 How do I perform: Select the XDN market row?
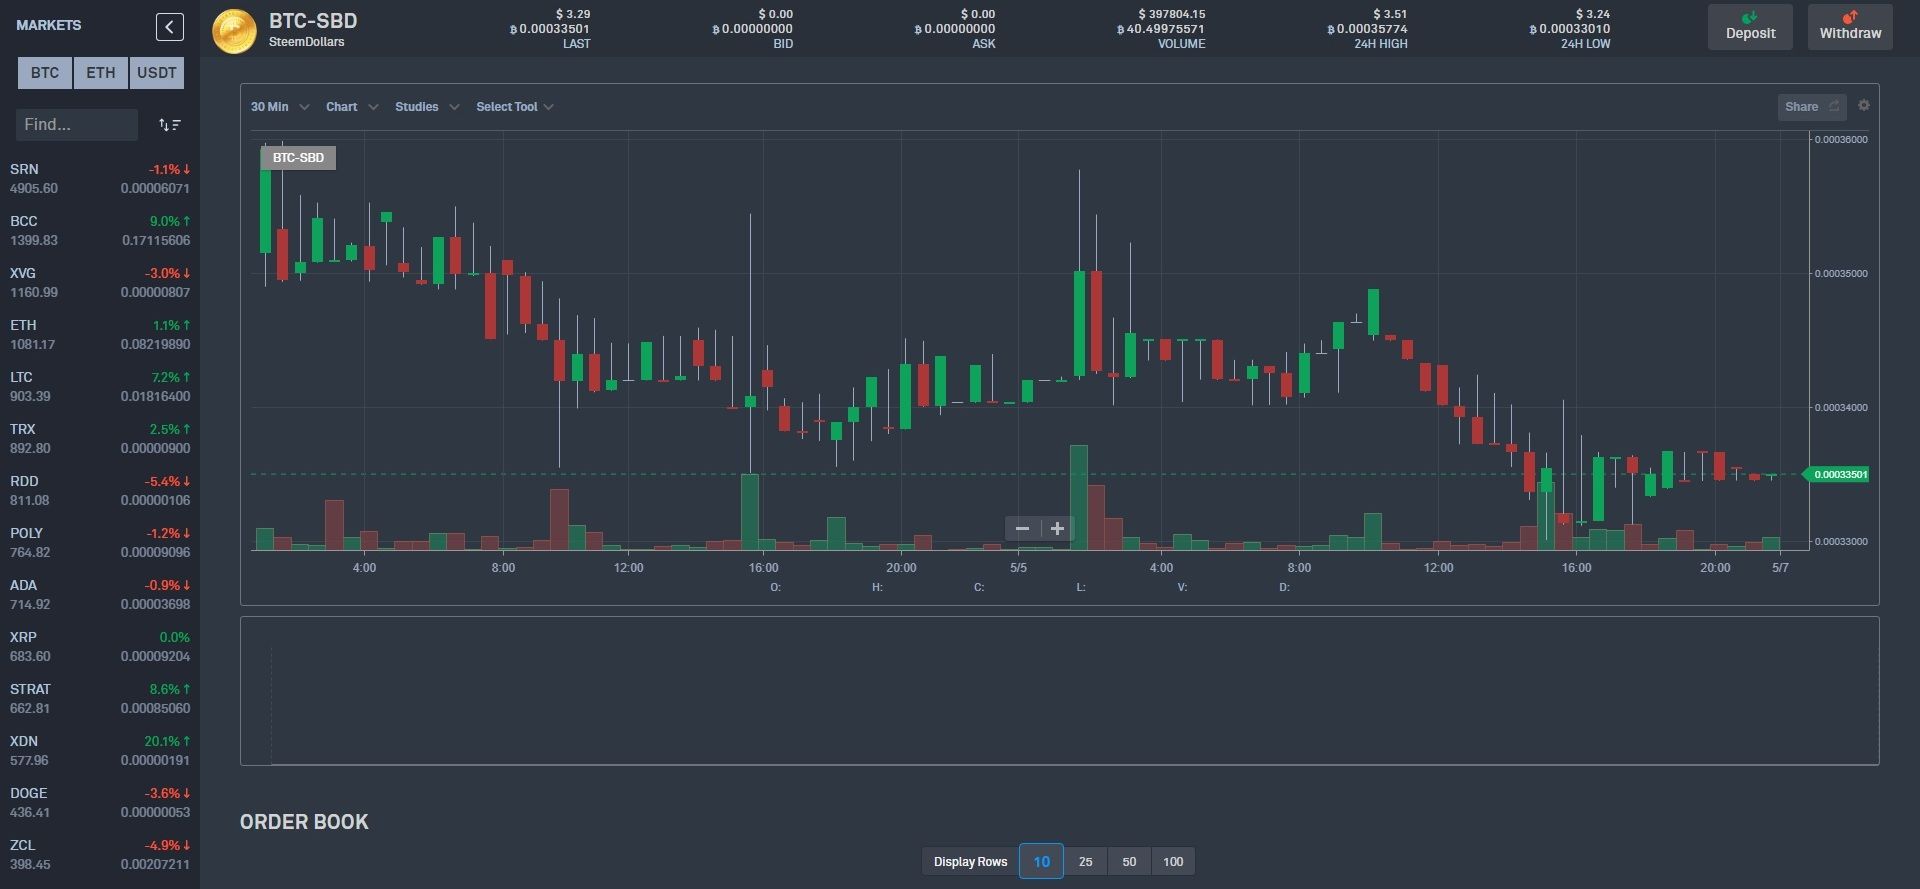coord(100,750)
